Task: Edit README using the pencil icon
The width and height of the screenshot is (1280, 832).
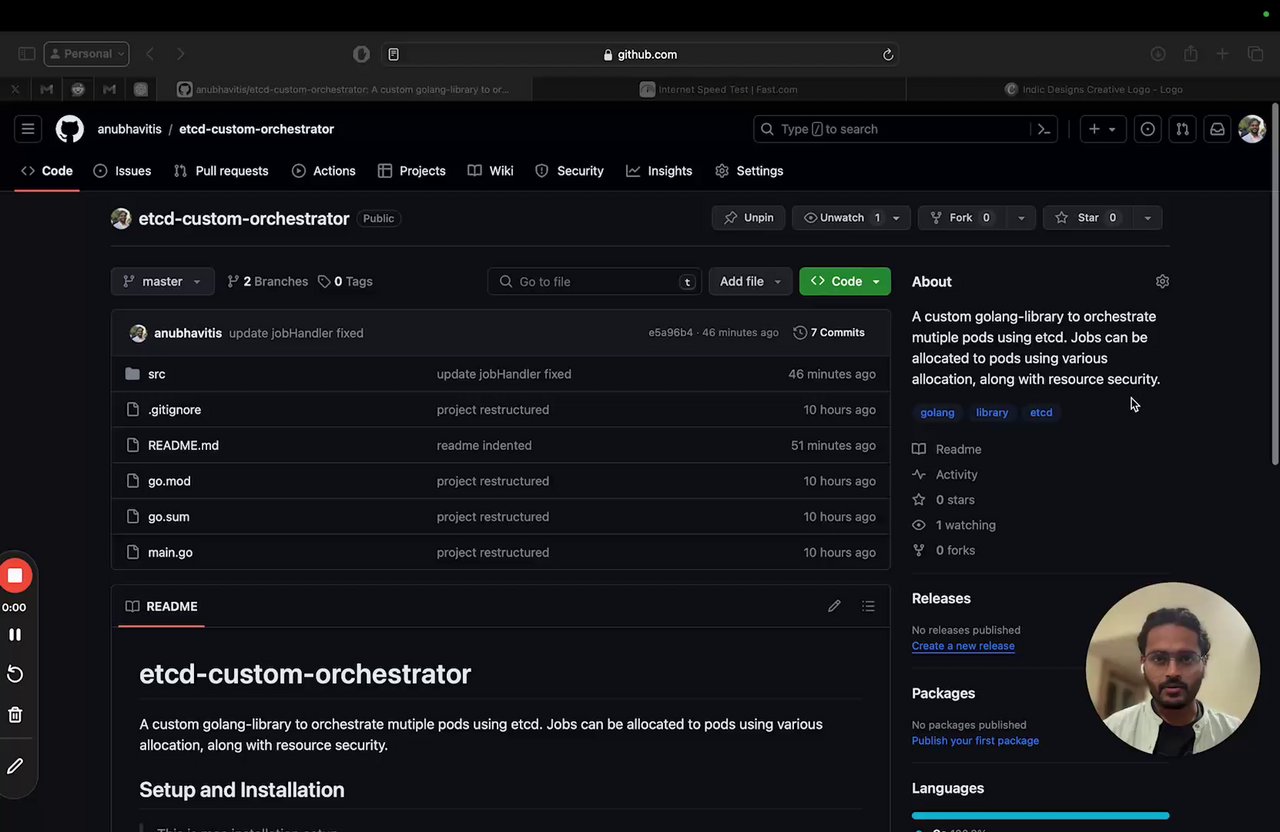Action: [x=834, y=606]
